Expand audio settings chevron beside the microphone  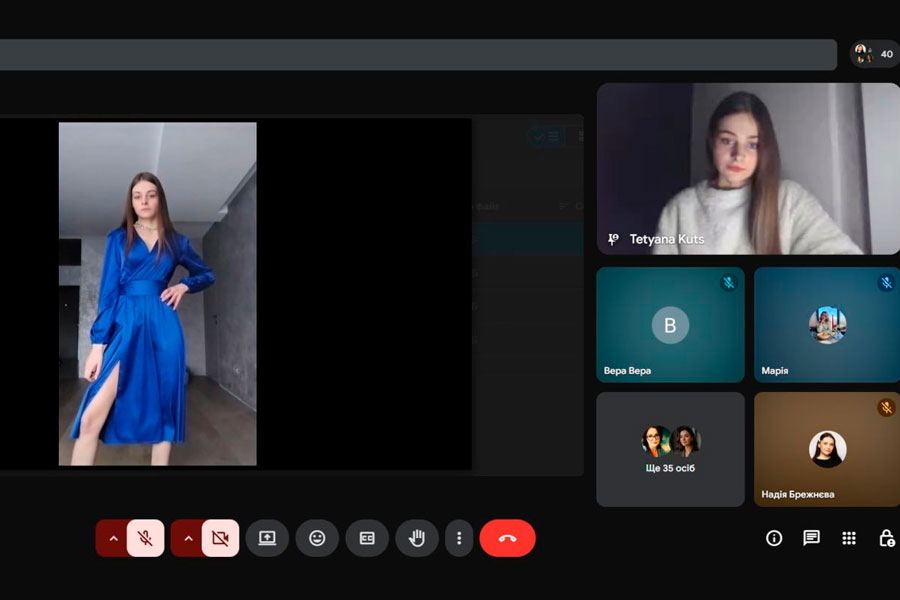click(113, 538)
